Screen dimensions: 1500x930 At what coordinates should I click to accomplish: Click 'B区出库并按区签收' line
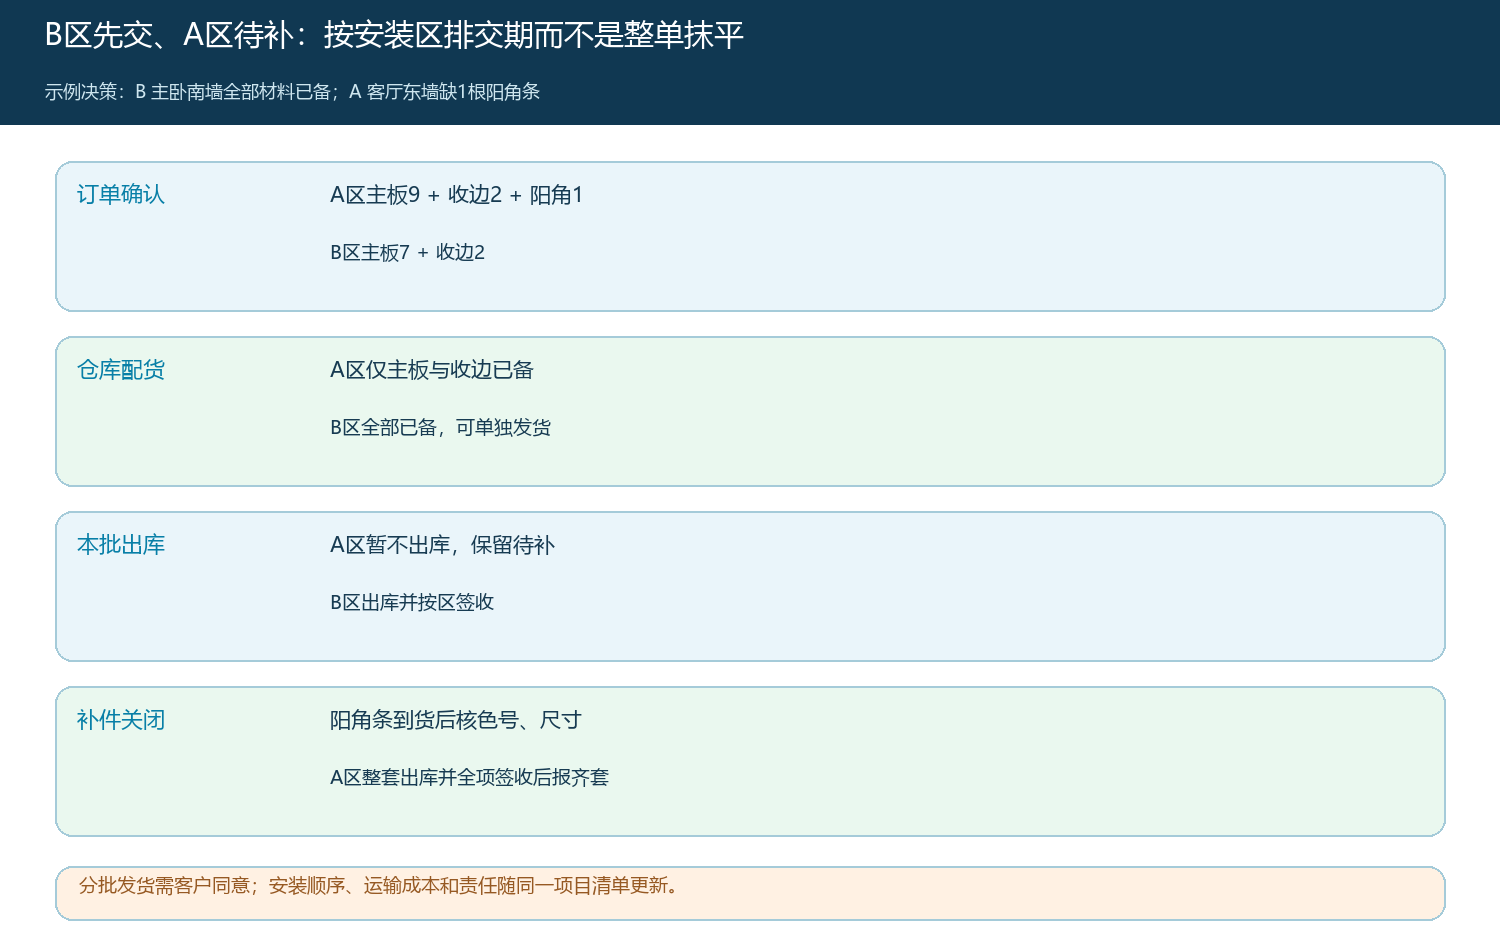pos(412,603)
